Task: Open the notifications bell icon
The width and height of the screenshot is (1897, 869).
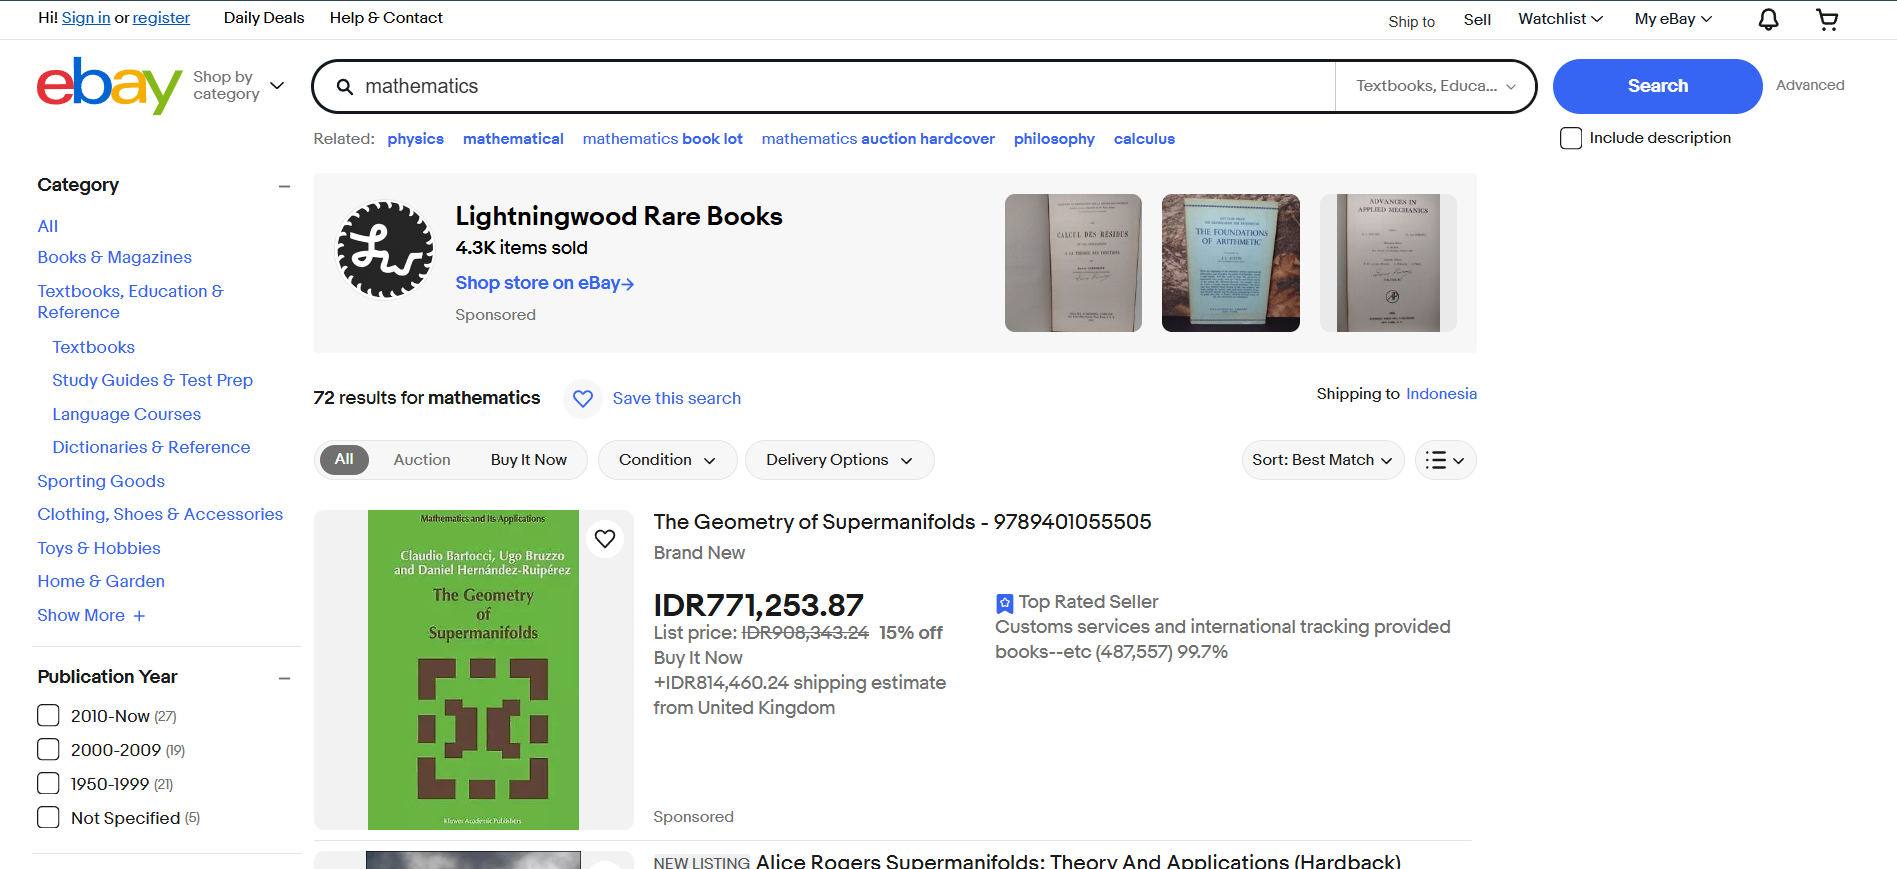Action: tap(1768, 20)
